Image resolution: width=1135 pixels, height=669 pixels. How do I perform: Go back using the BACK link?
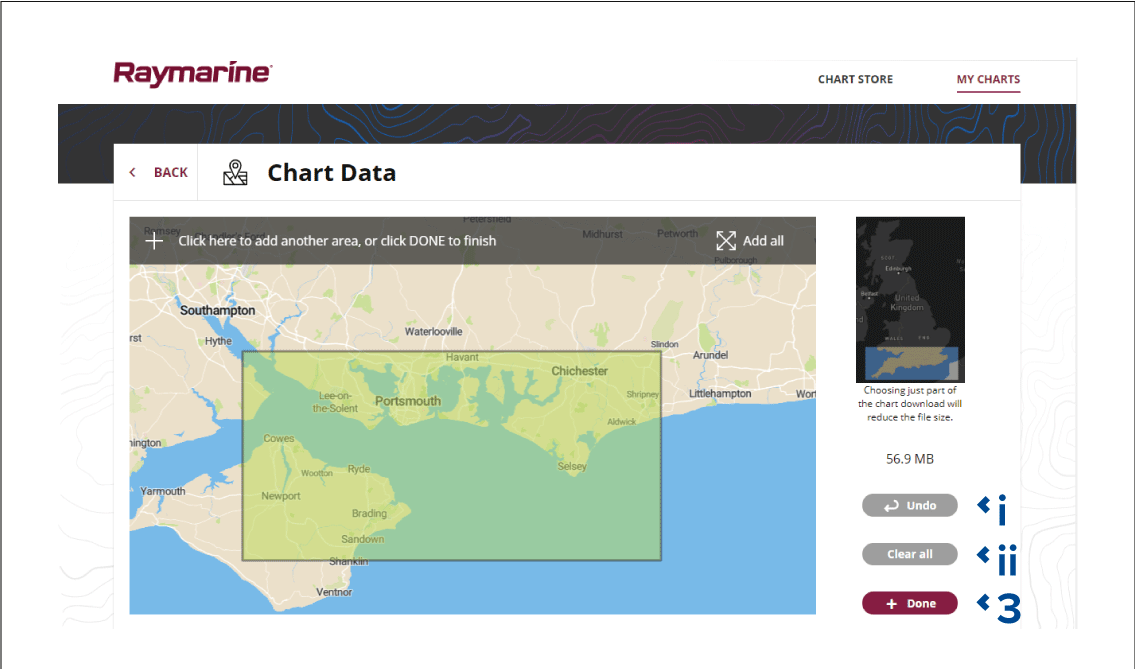click(170, 172)
